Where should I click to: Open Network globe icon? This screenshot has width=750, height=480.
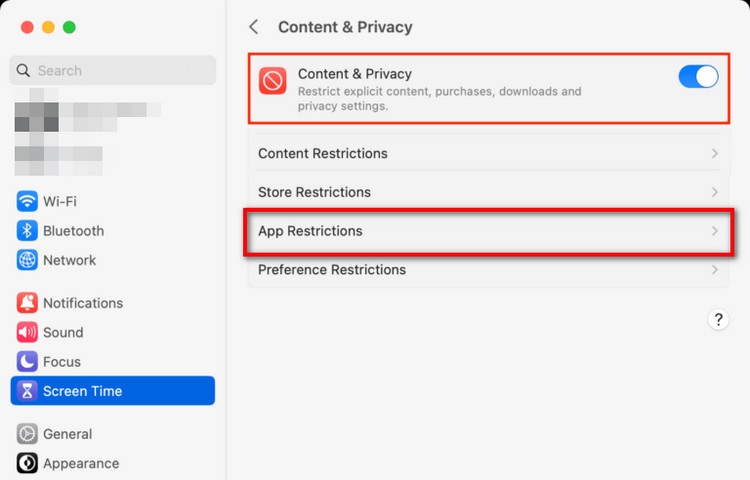27,260
